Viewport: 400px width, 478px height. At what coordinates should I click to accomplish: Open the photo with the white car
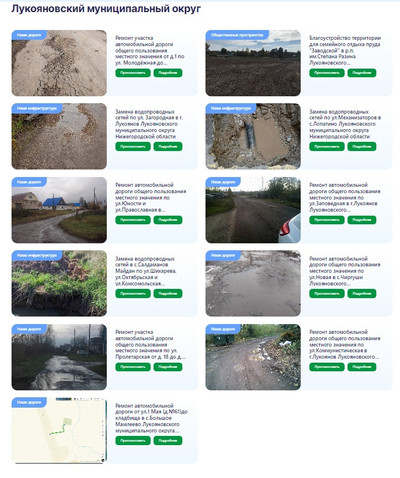[x=253, y=210]
